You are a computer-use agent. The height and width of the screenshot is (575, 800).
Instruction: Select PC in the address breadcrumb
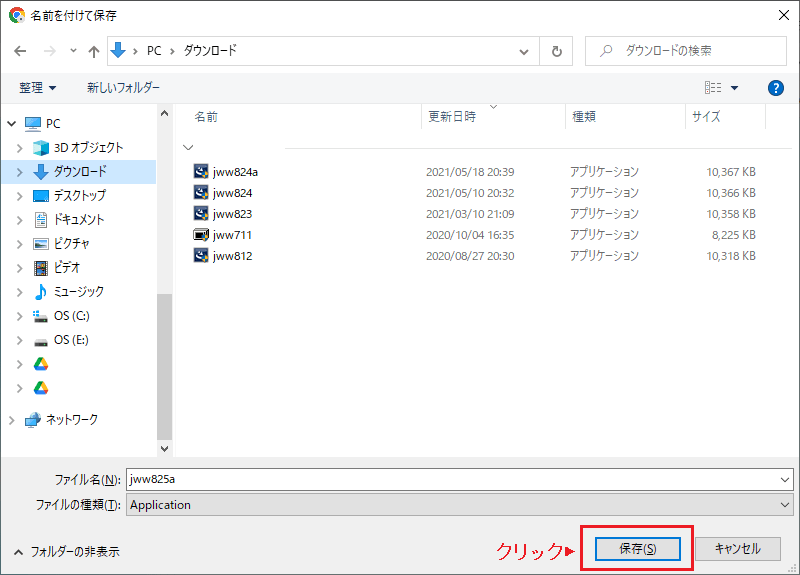pyautogui.click(x=154, y=51)
